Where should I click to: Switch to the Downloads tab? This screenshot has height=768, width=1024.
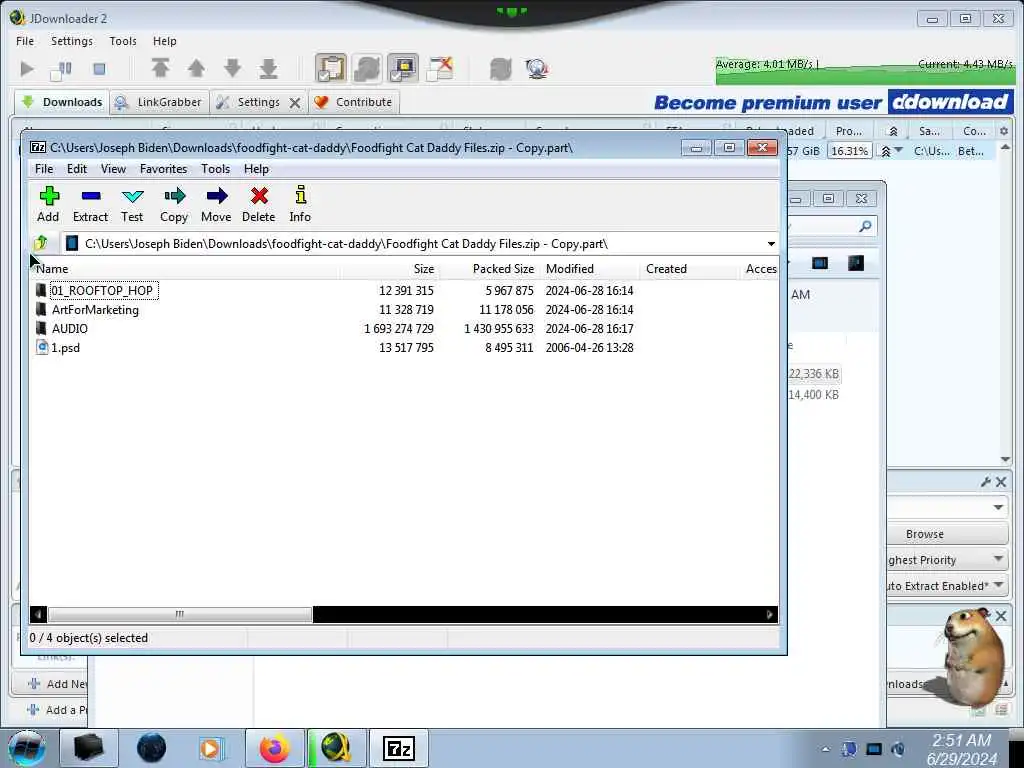62,102
